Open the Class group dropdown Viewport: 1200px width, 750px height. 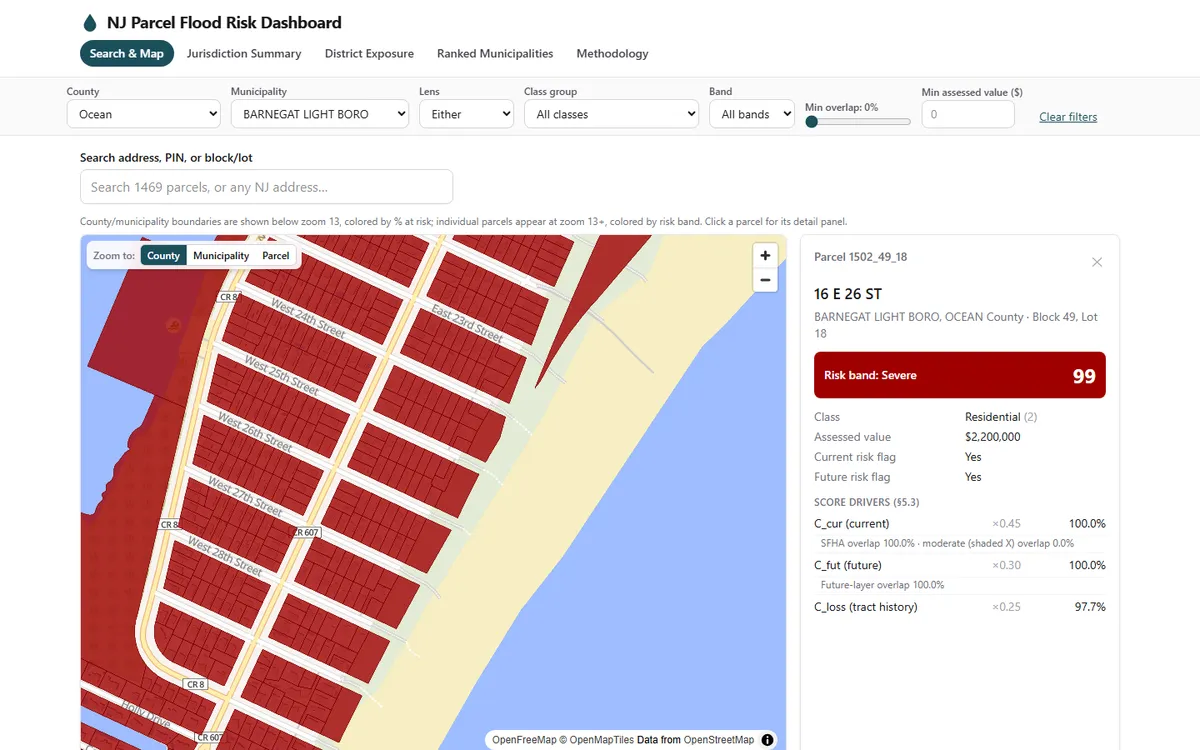611,114
